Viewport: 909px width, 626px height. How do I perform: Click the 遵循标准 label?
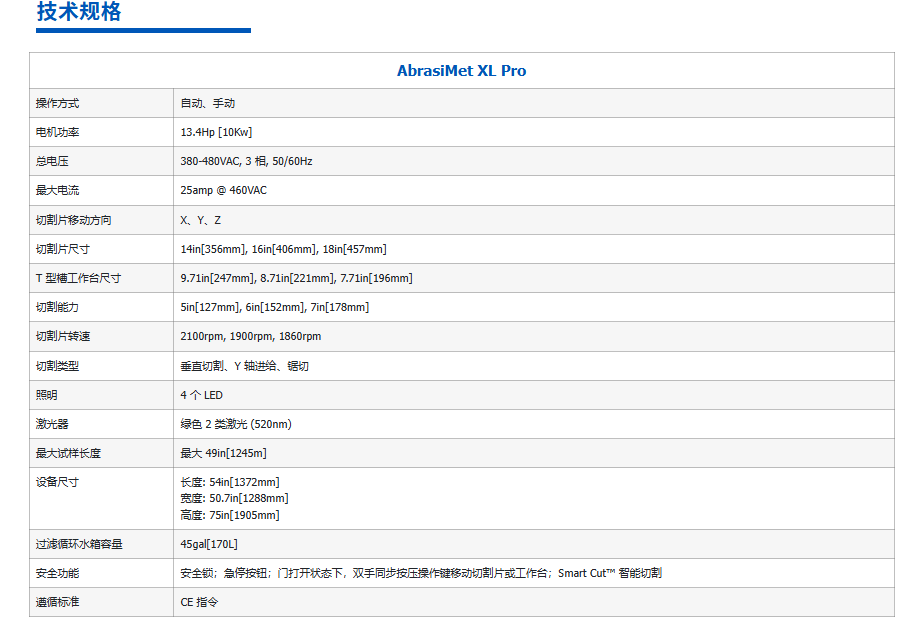[57, 602]
